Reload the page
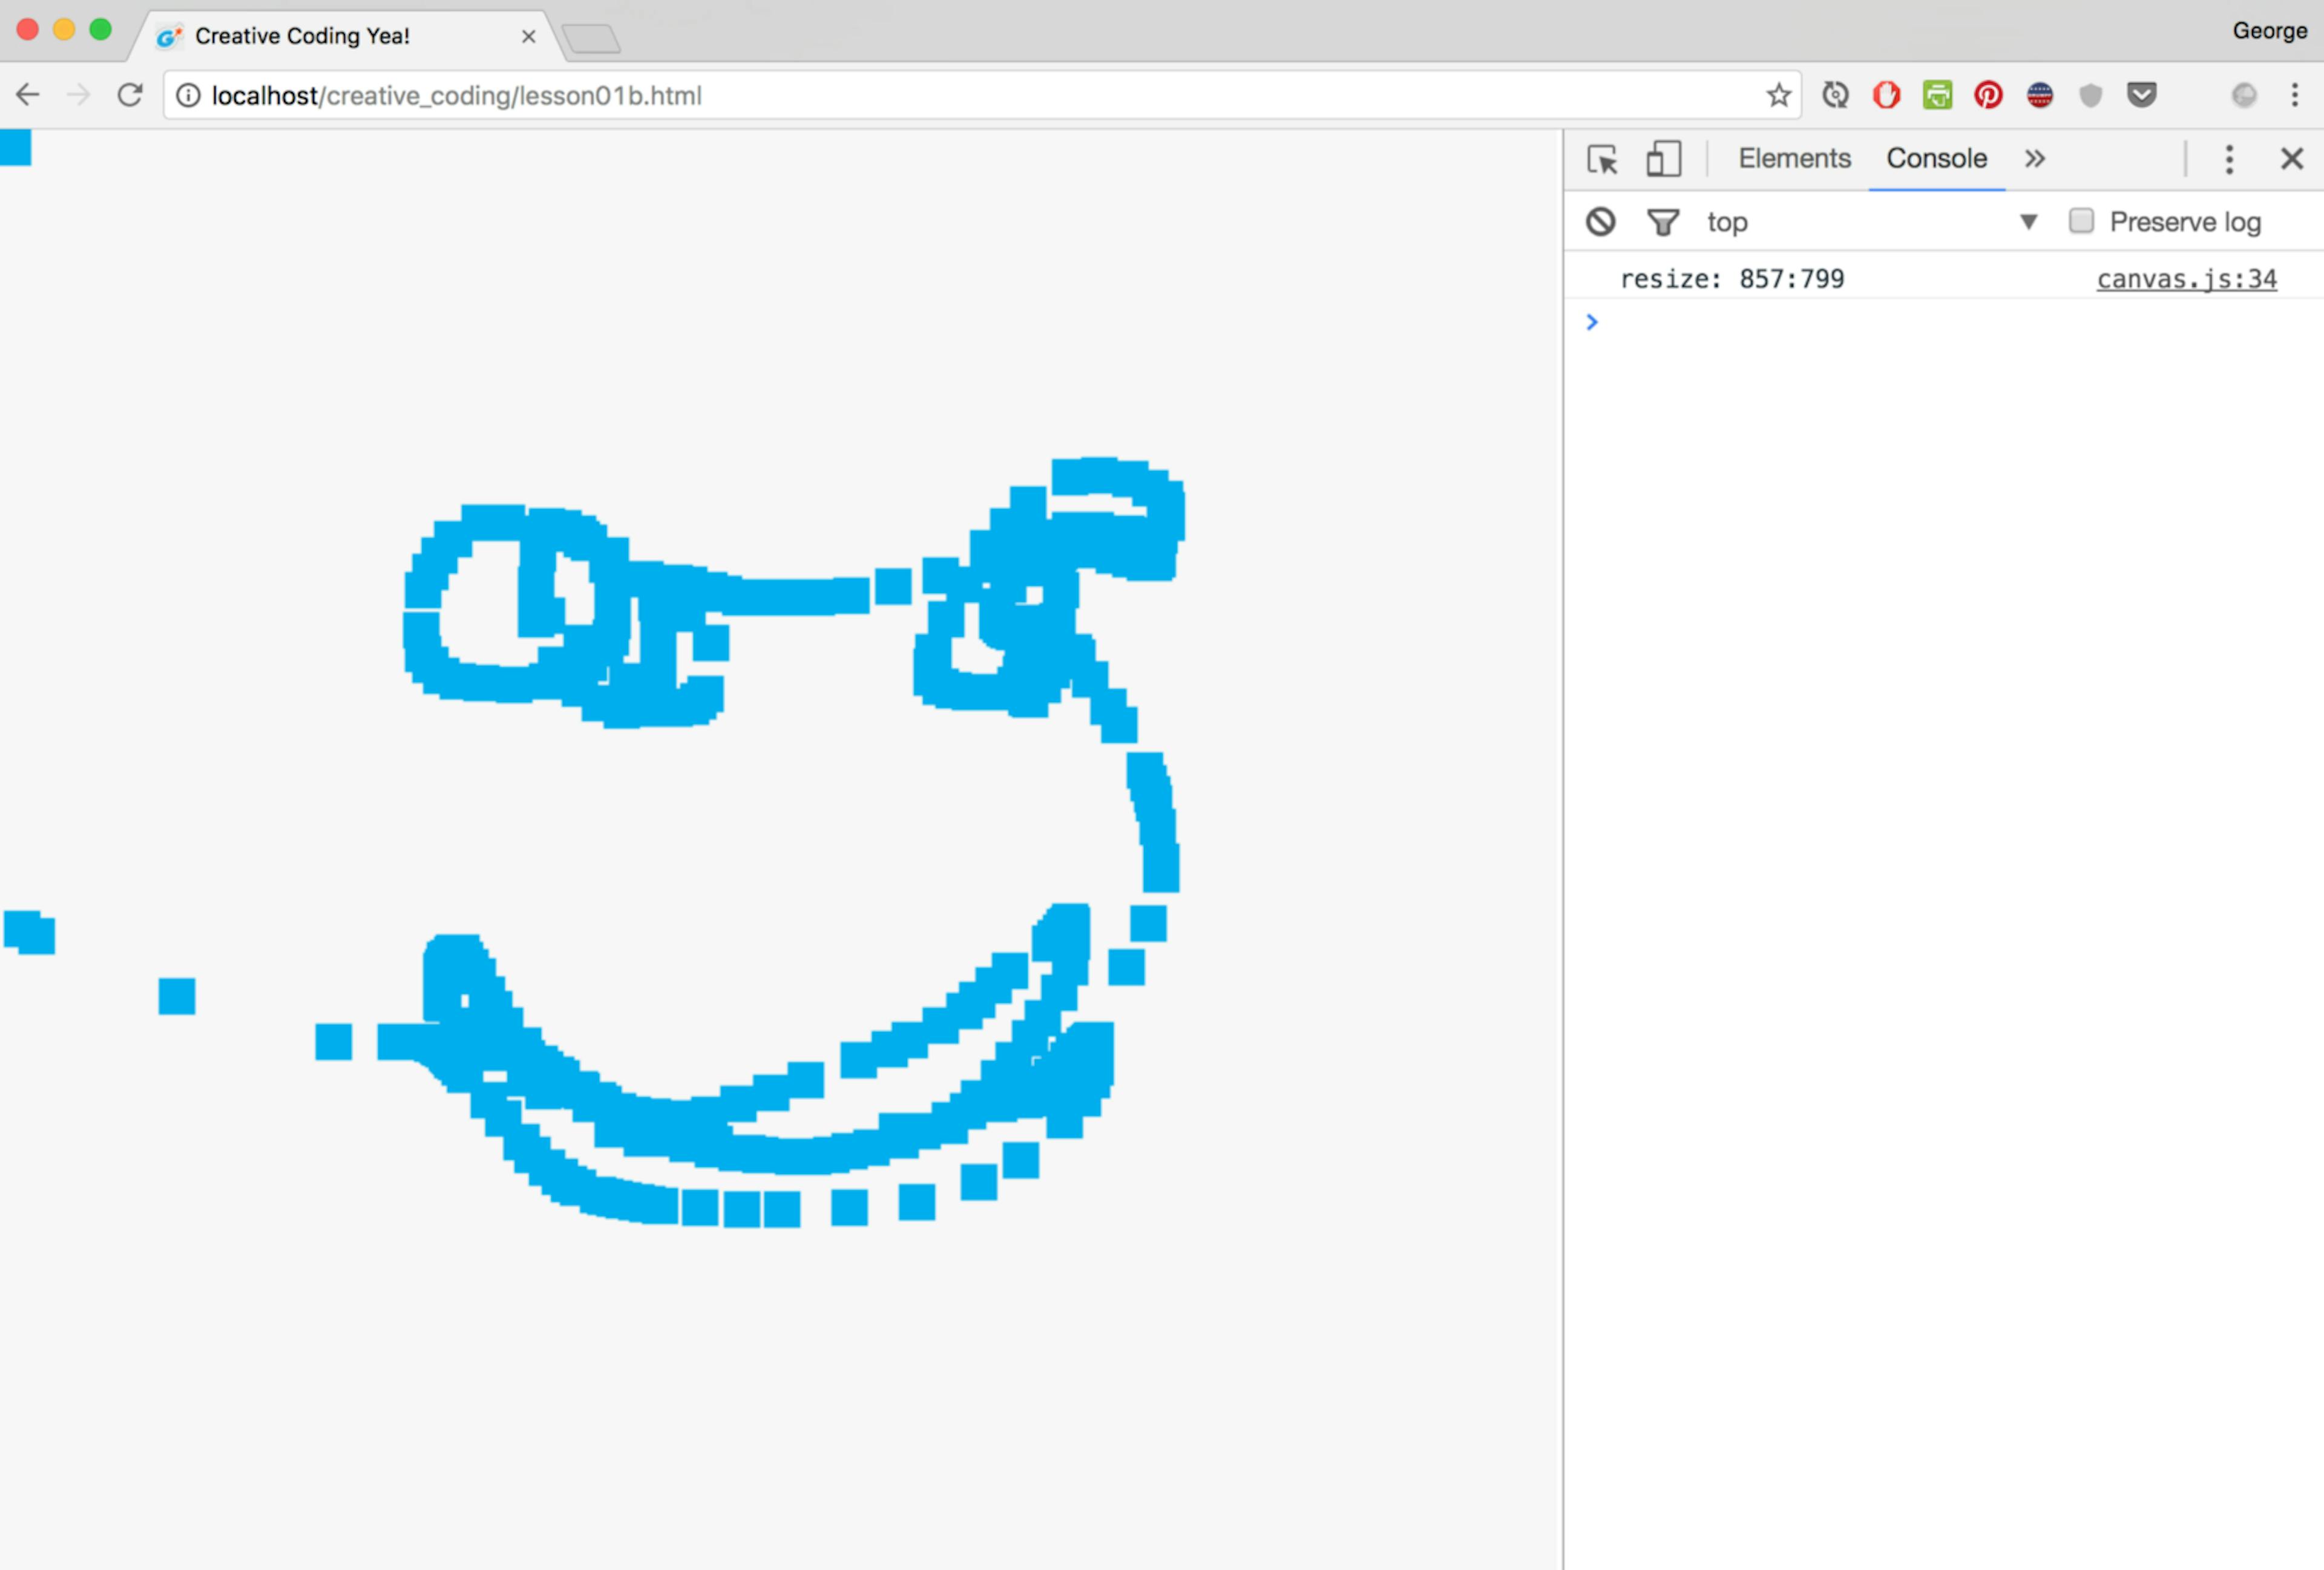 pos(130,96)
